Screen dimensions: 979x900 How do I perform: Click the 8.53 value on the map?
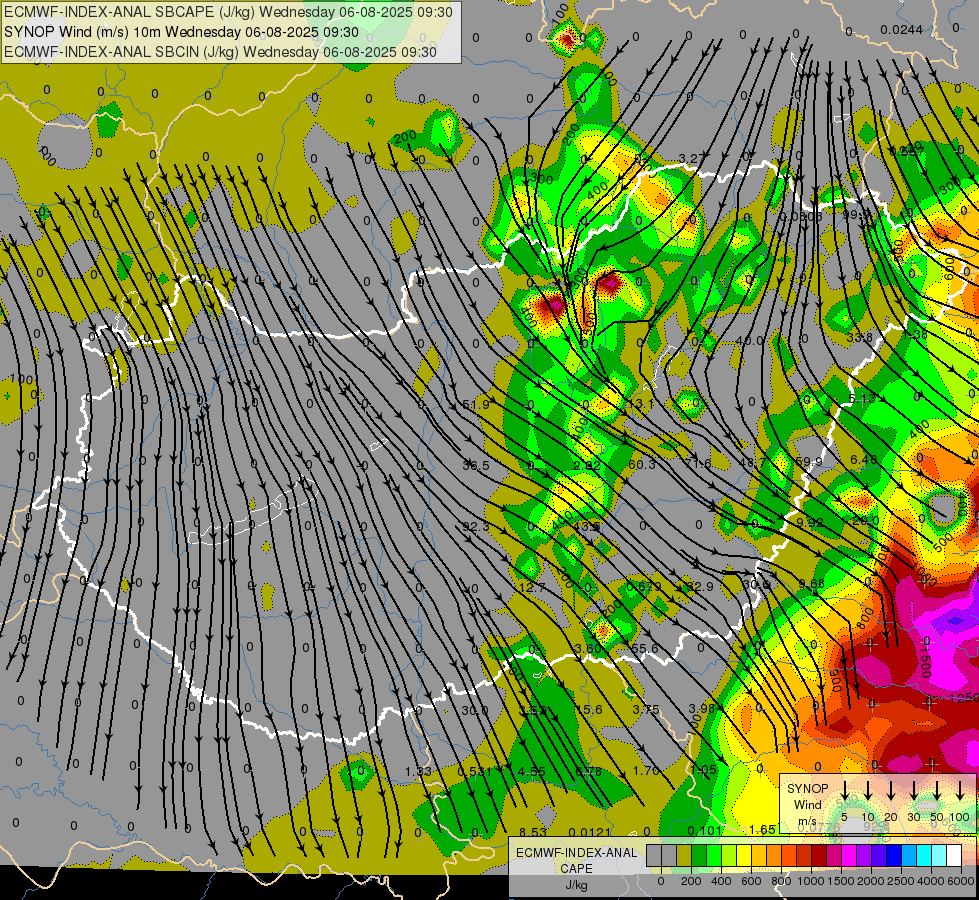533,832
